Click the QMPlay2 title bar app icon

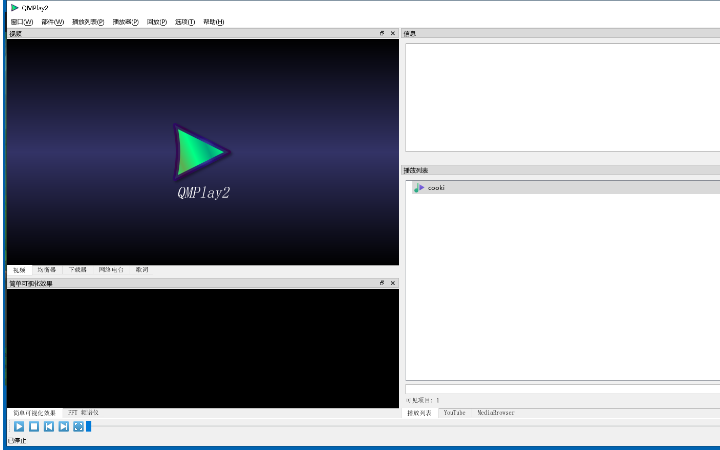click(15, 7)
